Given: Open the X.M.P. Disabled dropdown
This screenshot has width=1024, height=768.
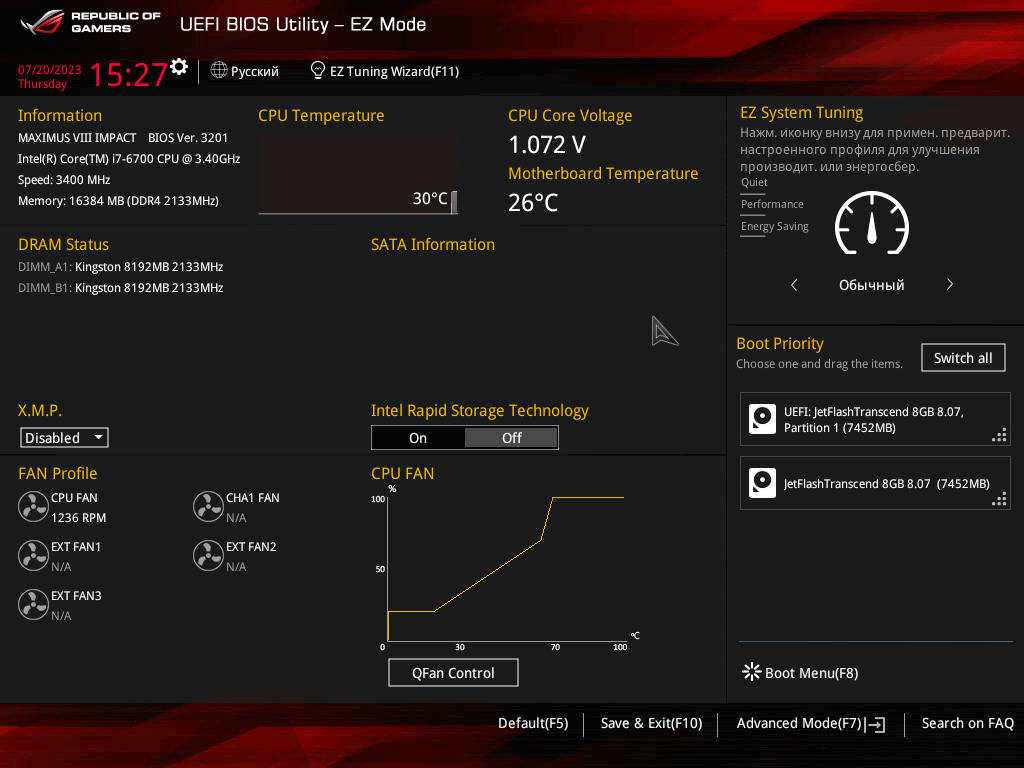Looking at the screenshot, I should [64, 438].
